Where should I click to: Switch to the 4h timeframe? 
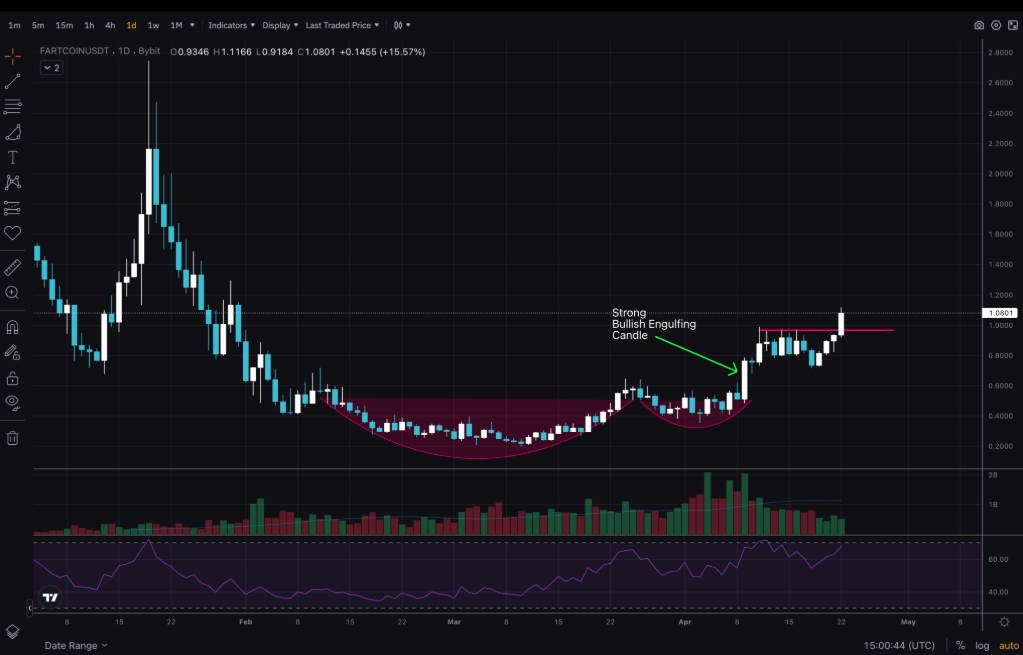coord(110,25)
